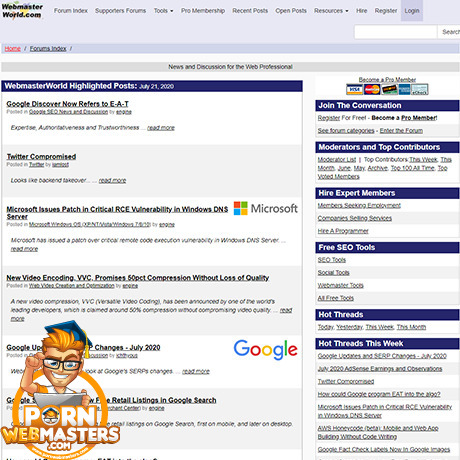Image resolution: width=460 pixels, height=460 pixels.
Task: Click Enter the Forum link
Action: pos(401,131)
